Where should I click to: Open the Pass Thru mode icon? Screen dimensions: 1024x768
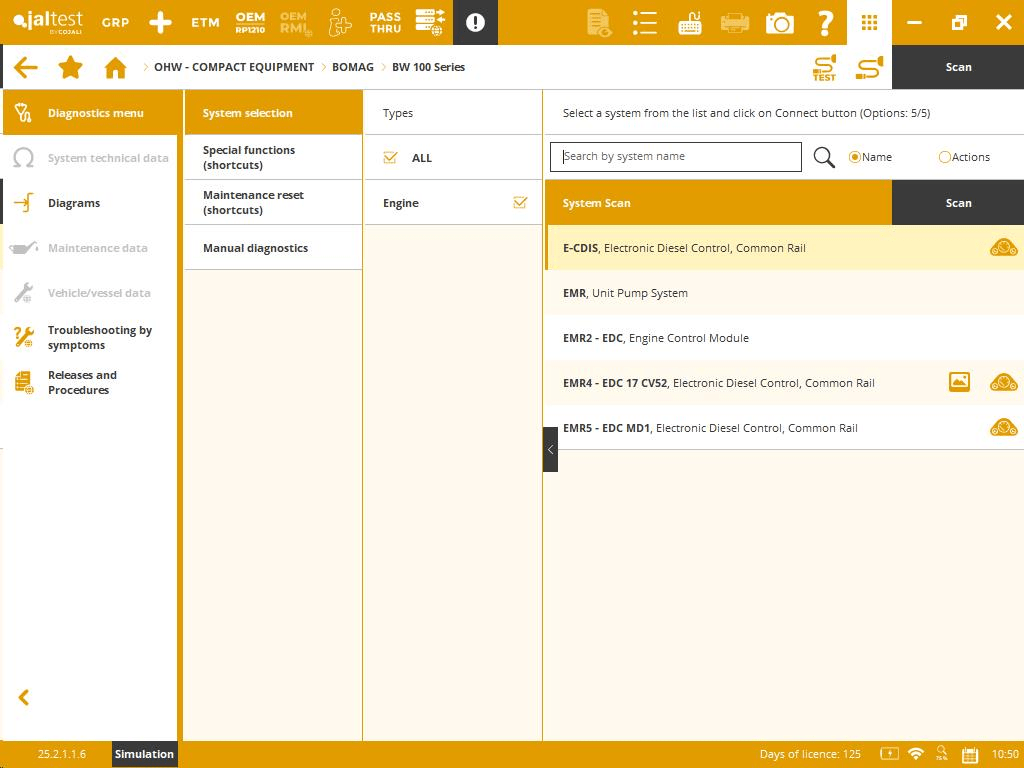tap(385, 22)
